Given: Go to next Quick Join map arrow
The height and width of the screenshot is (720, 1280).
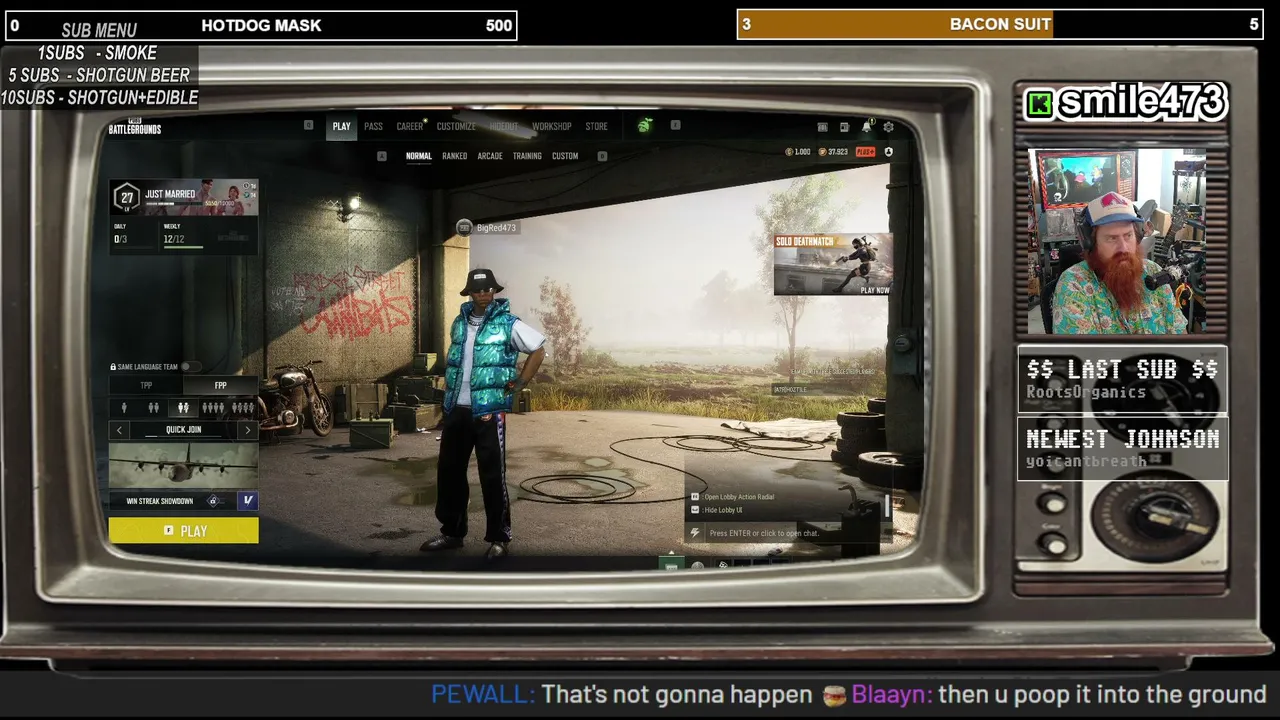Looking at the screenshot, I should (x=248, y=430).
